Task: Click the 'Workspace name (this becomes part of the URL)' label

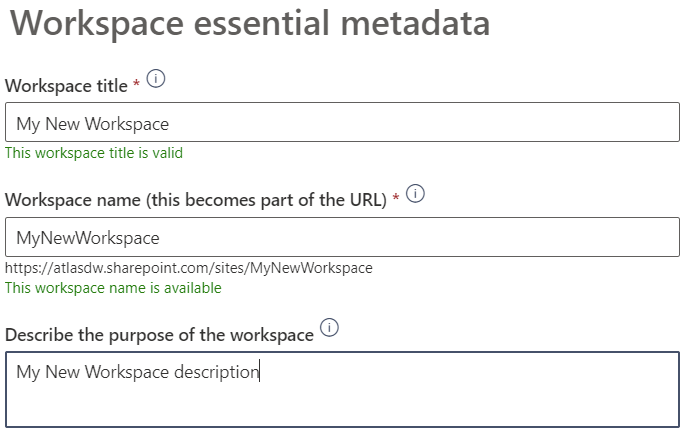Action: 196,200
